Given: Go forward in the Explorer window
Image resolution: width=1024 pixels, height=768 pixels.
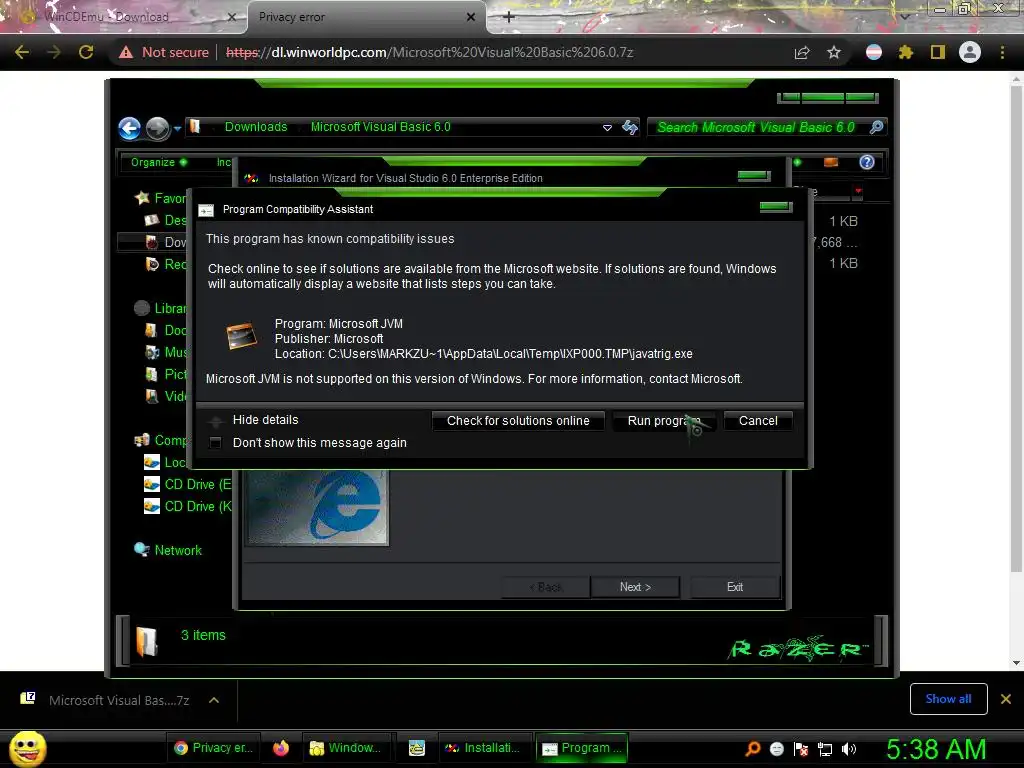Looking at the screenshot, I should (157, 128).
